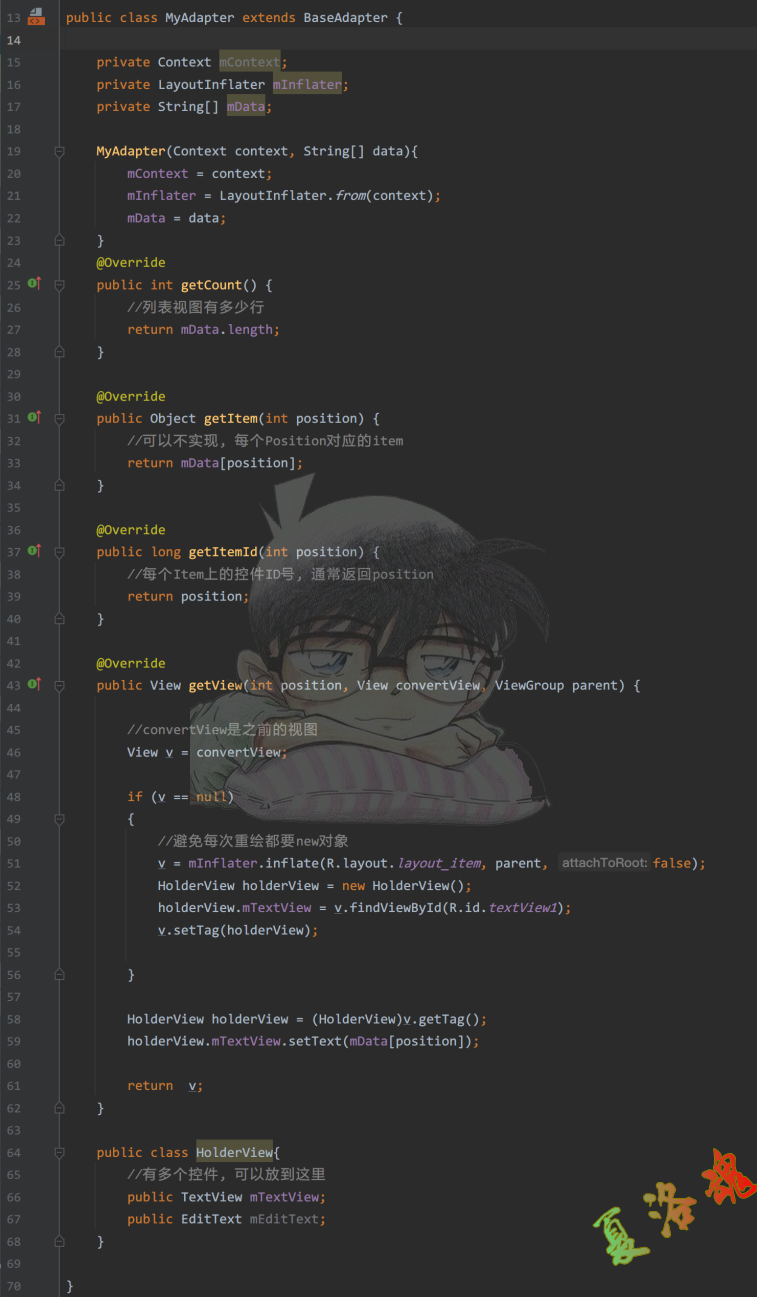Collapse the getView method body

tap(59, 685)
